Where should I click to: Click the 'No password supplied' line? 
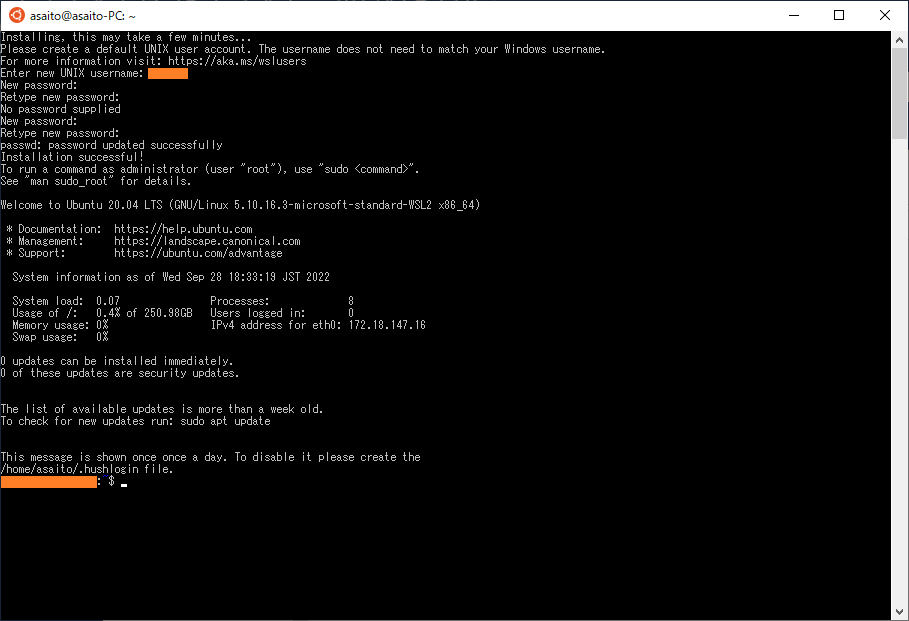pyautogui.click(x=61, y=109)
